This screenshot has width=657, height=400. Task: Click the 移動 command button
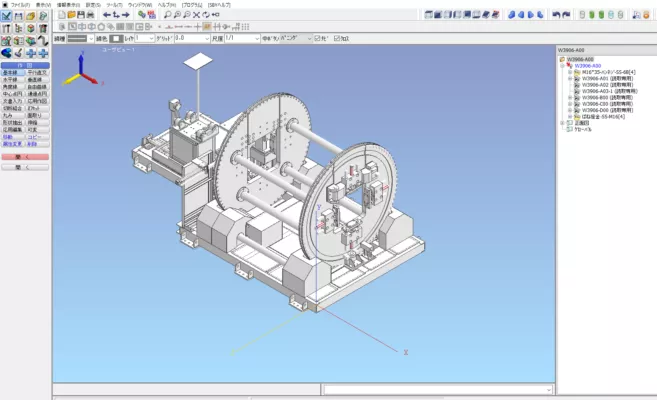click(x=12, y=136)
